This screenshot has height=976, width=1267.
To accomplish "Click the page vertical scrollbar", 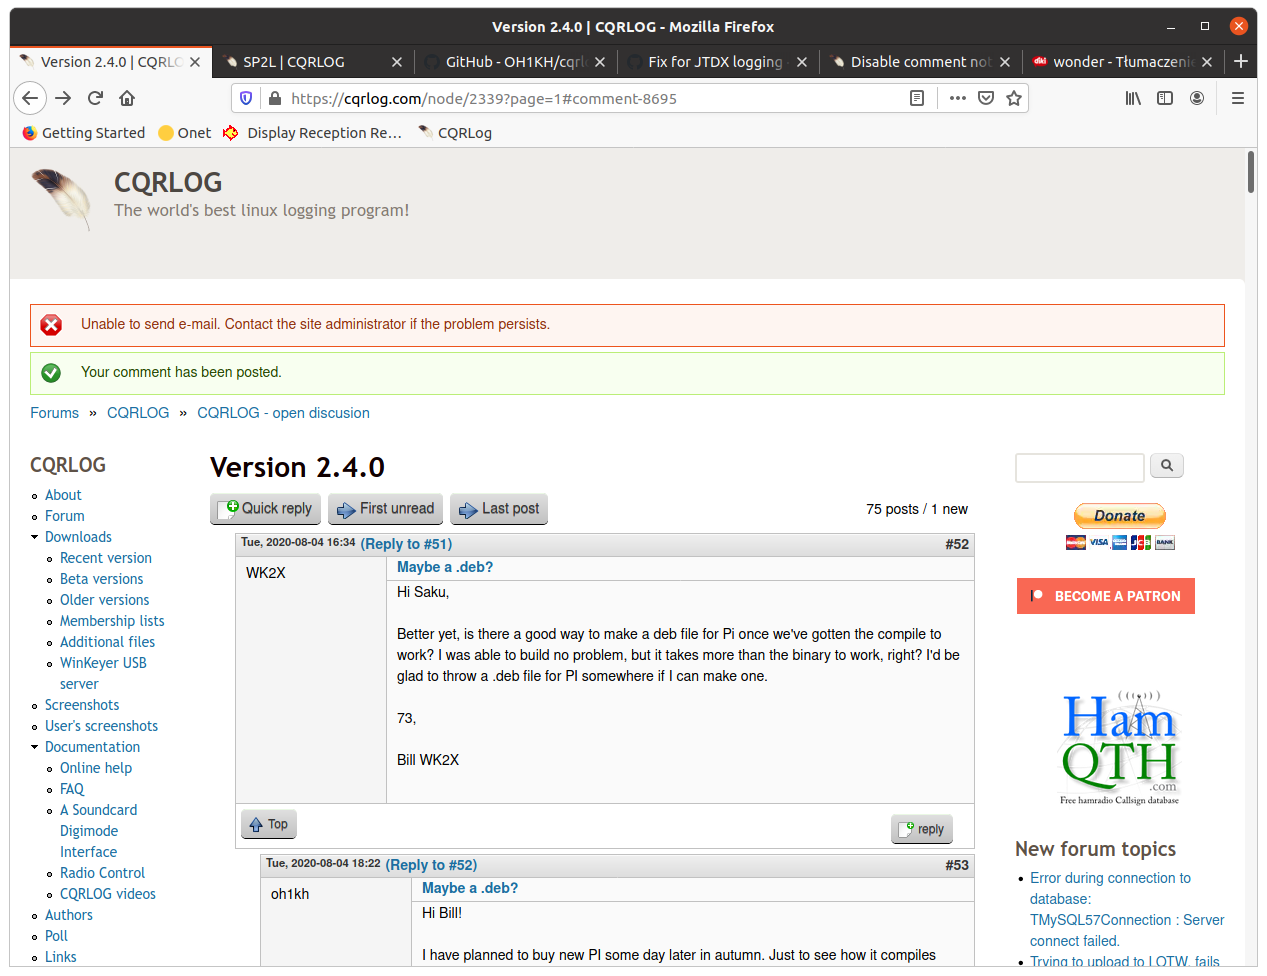I will click(x=1251, y=172).
